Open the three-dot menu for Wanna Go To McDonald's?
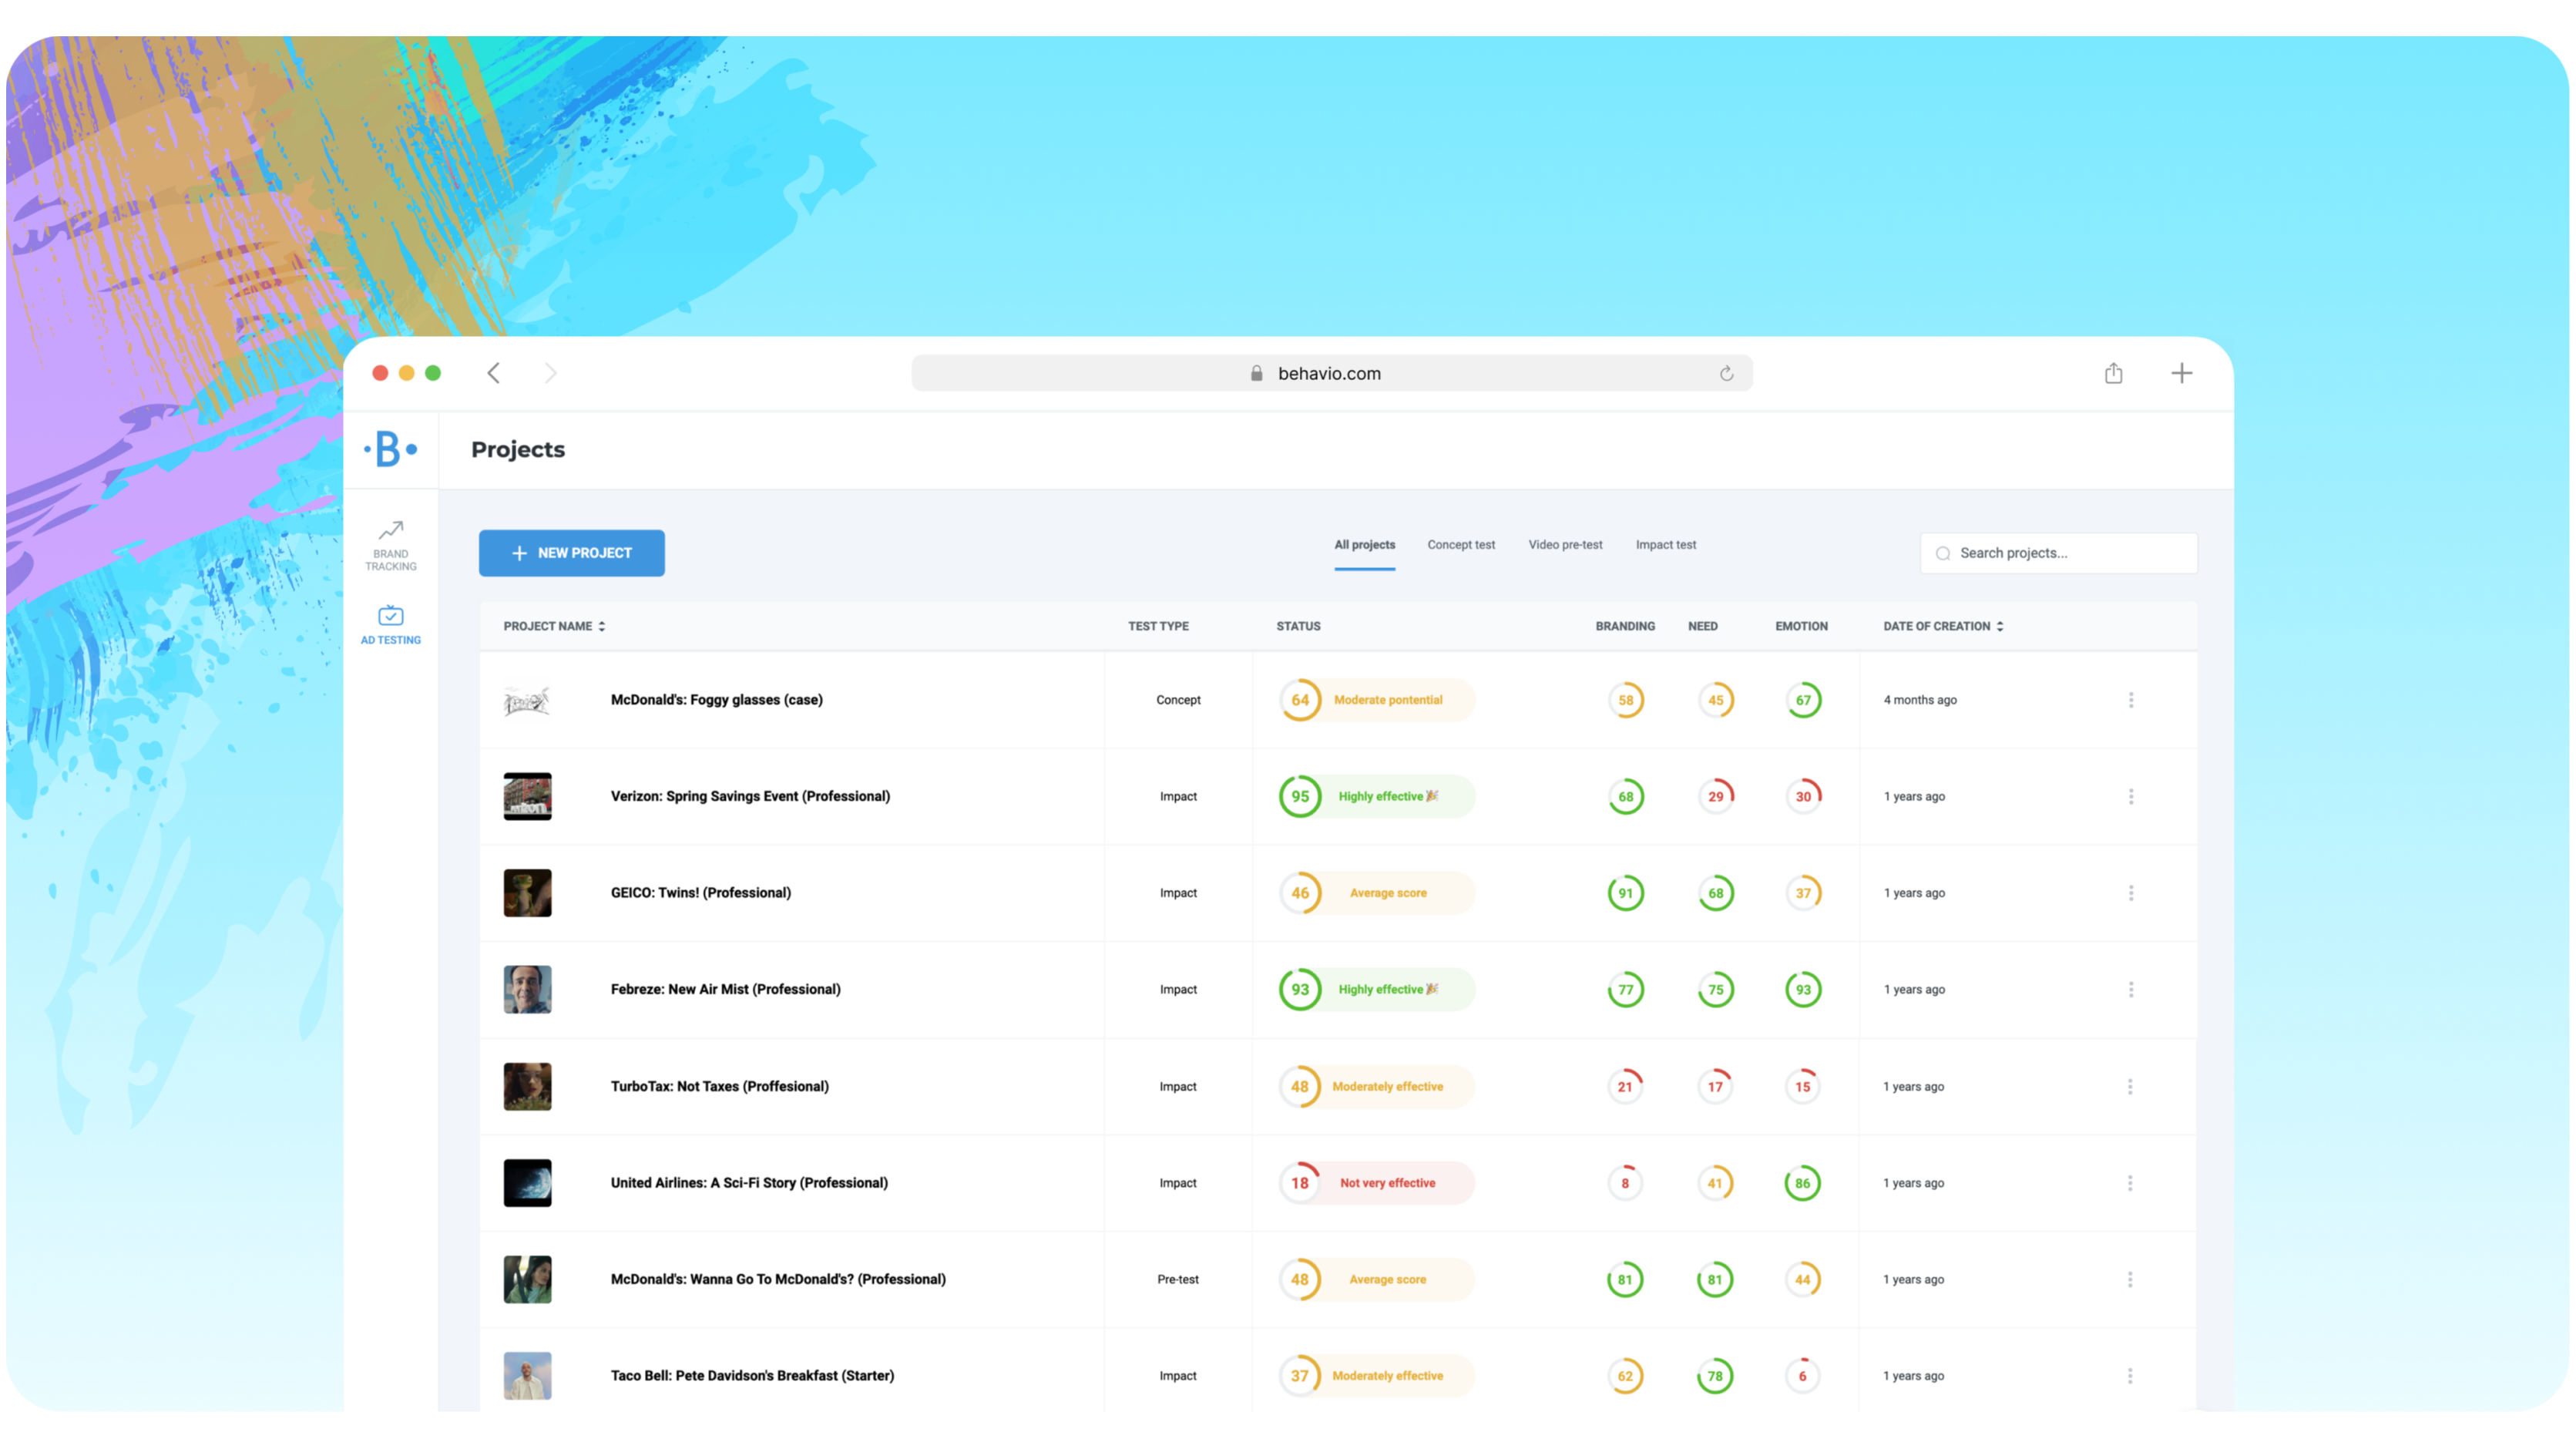Viewport: 2576px width, 1449px height. (2130, 1279)
